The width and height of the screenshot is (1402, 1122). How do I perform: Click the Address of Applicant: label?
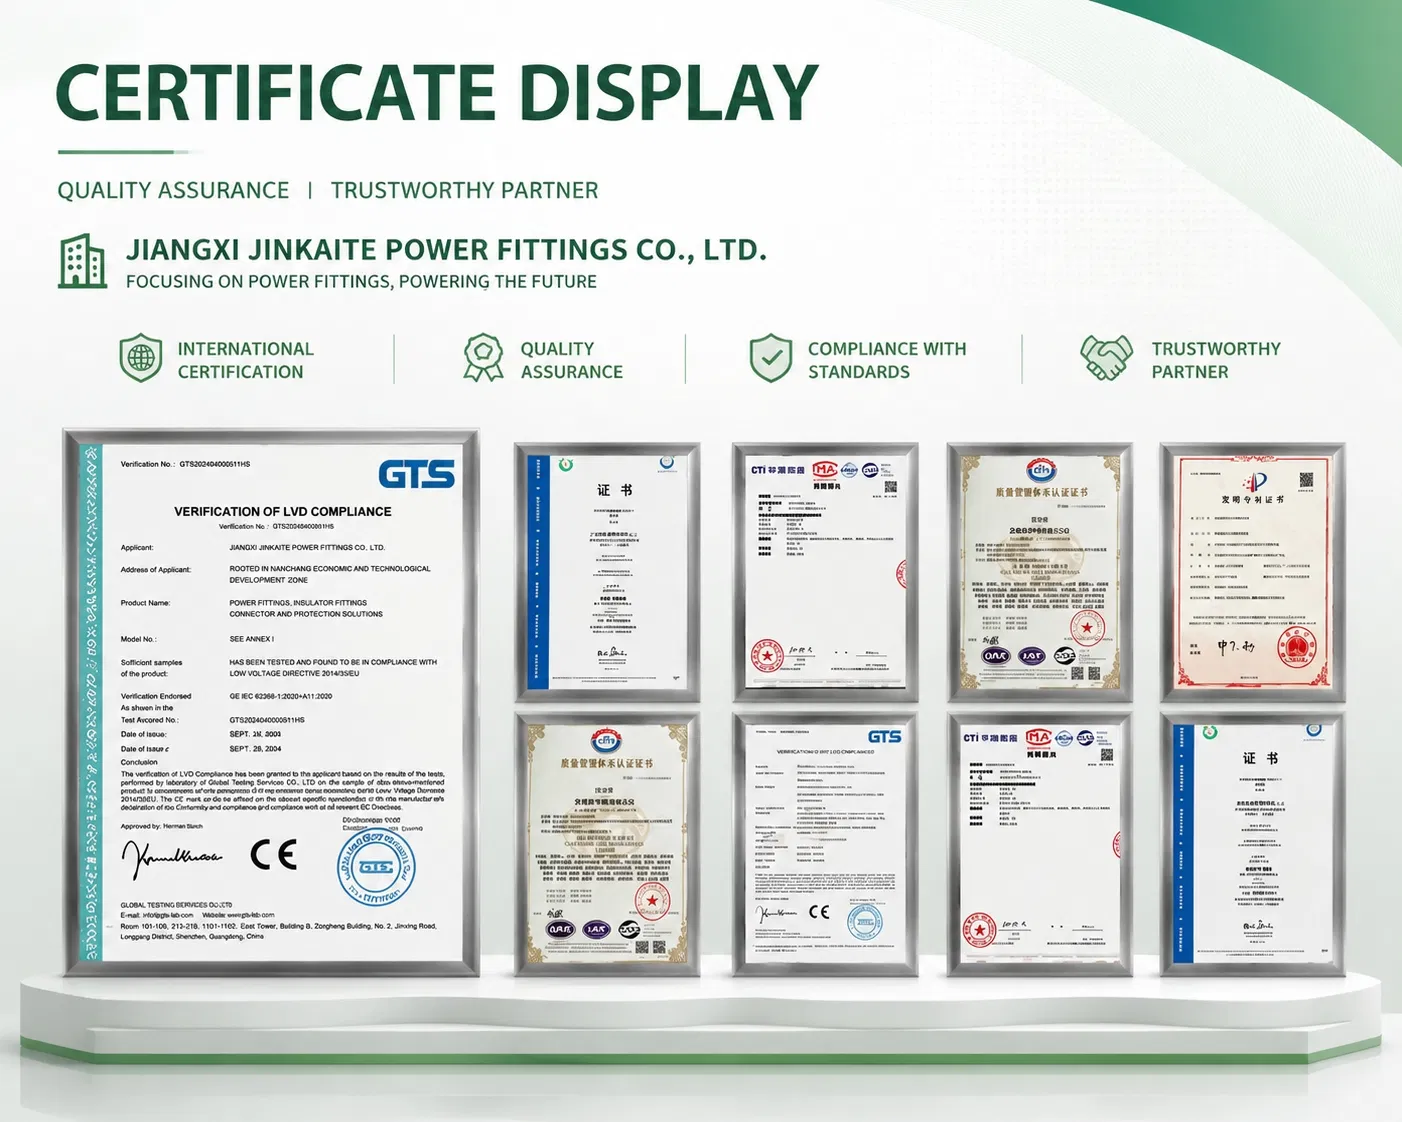click(155, 569)
